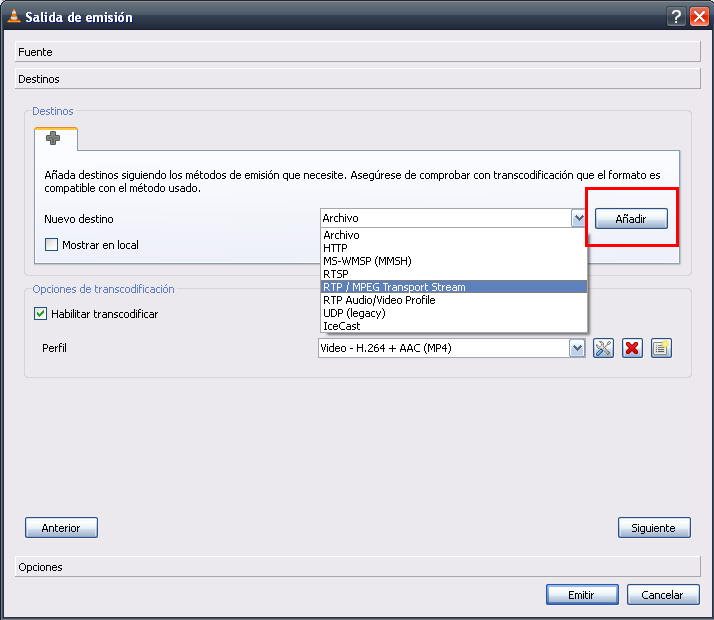Screen dimensions: 714x620
Task: Start streaming with Emitir button
Action: tap(582, 595)
